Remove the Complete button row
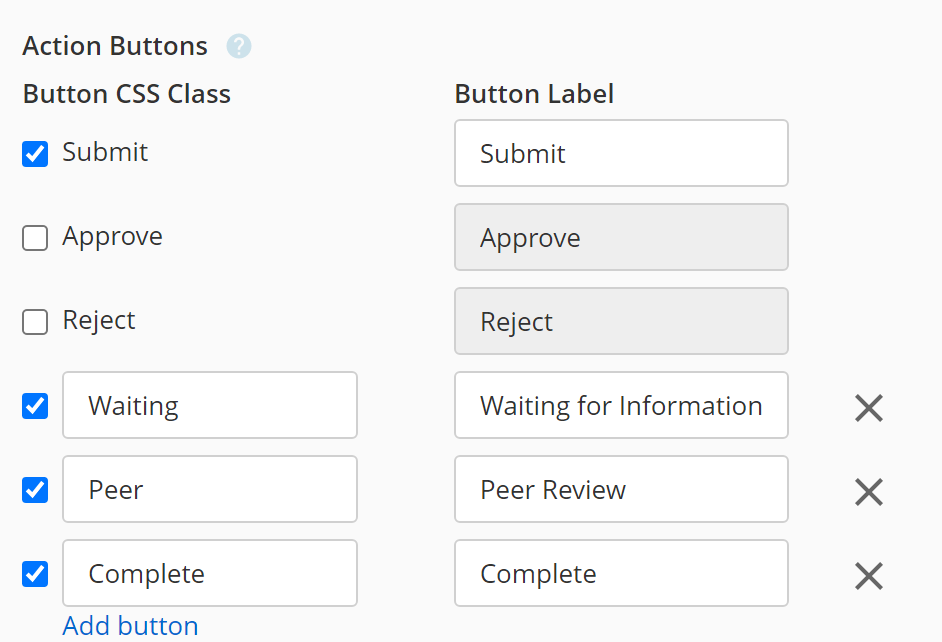The width and height of the screenshot is (942, 642). click(868, 575)
